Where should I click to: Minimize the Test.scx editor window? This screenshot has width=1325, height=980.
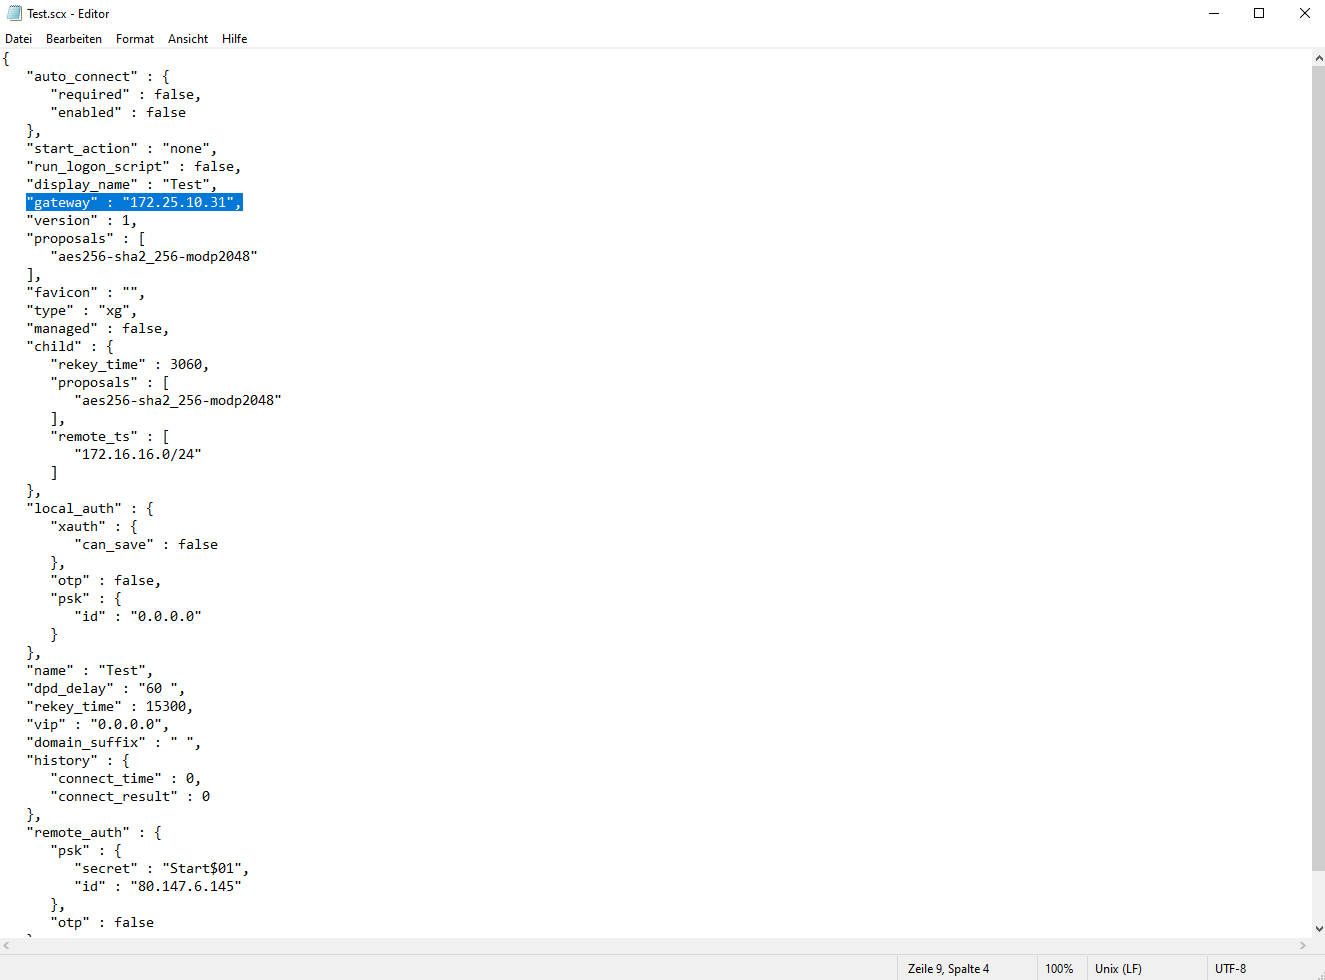pyautogui.click(x=1214, y=13)
